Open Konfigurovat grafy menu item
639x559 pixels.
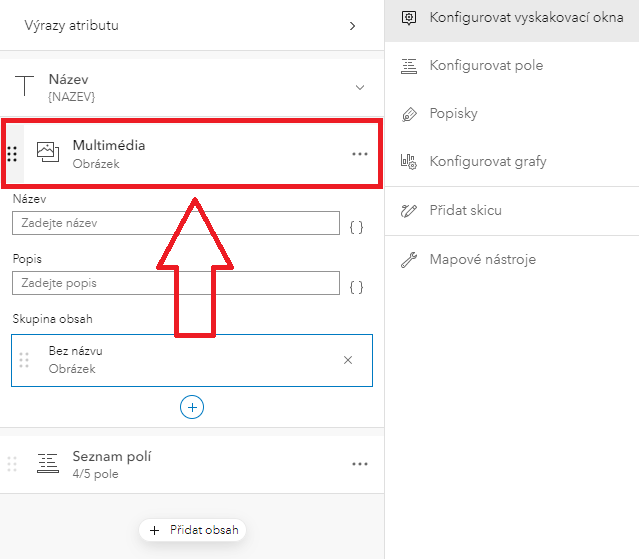pos(512,162)
